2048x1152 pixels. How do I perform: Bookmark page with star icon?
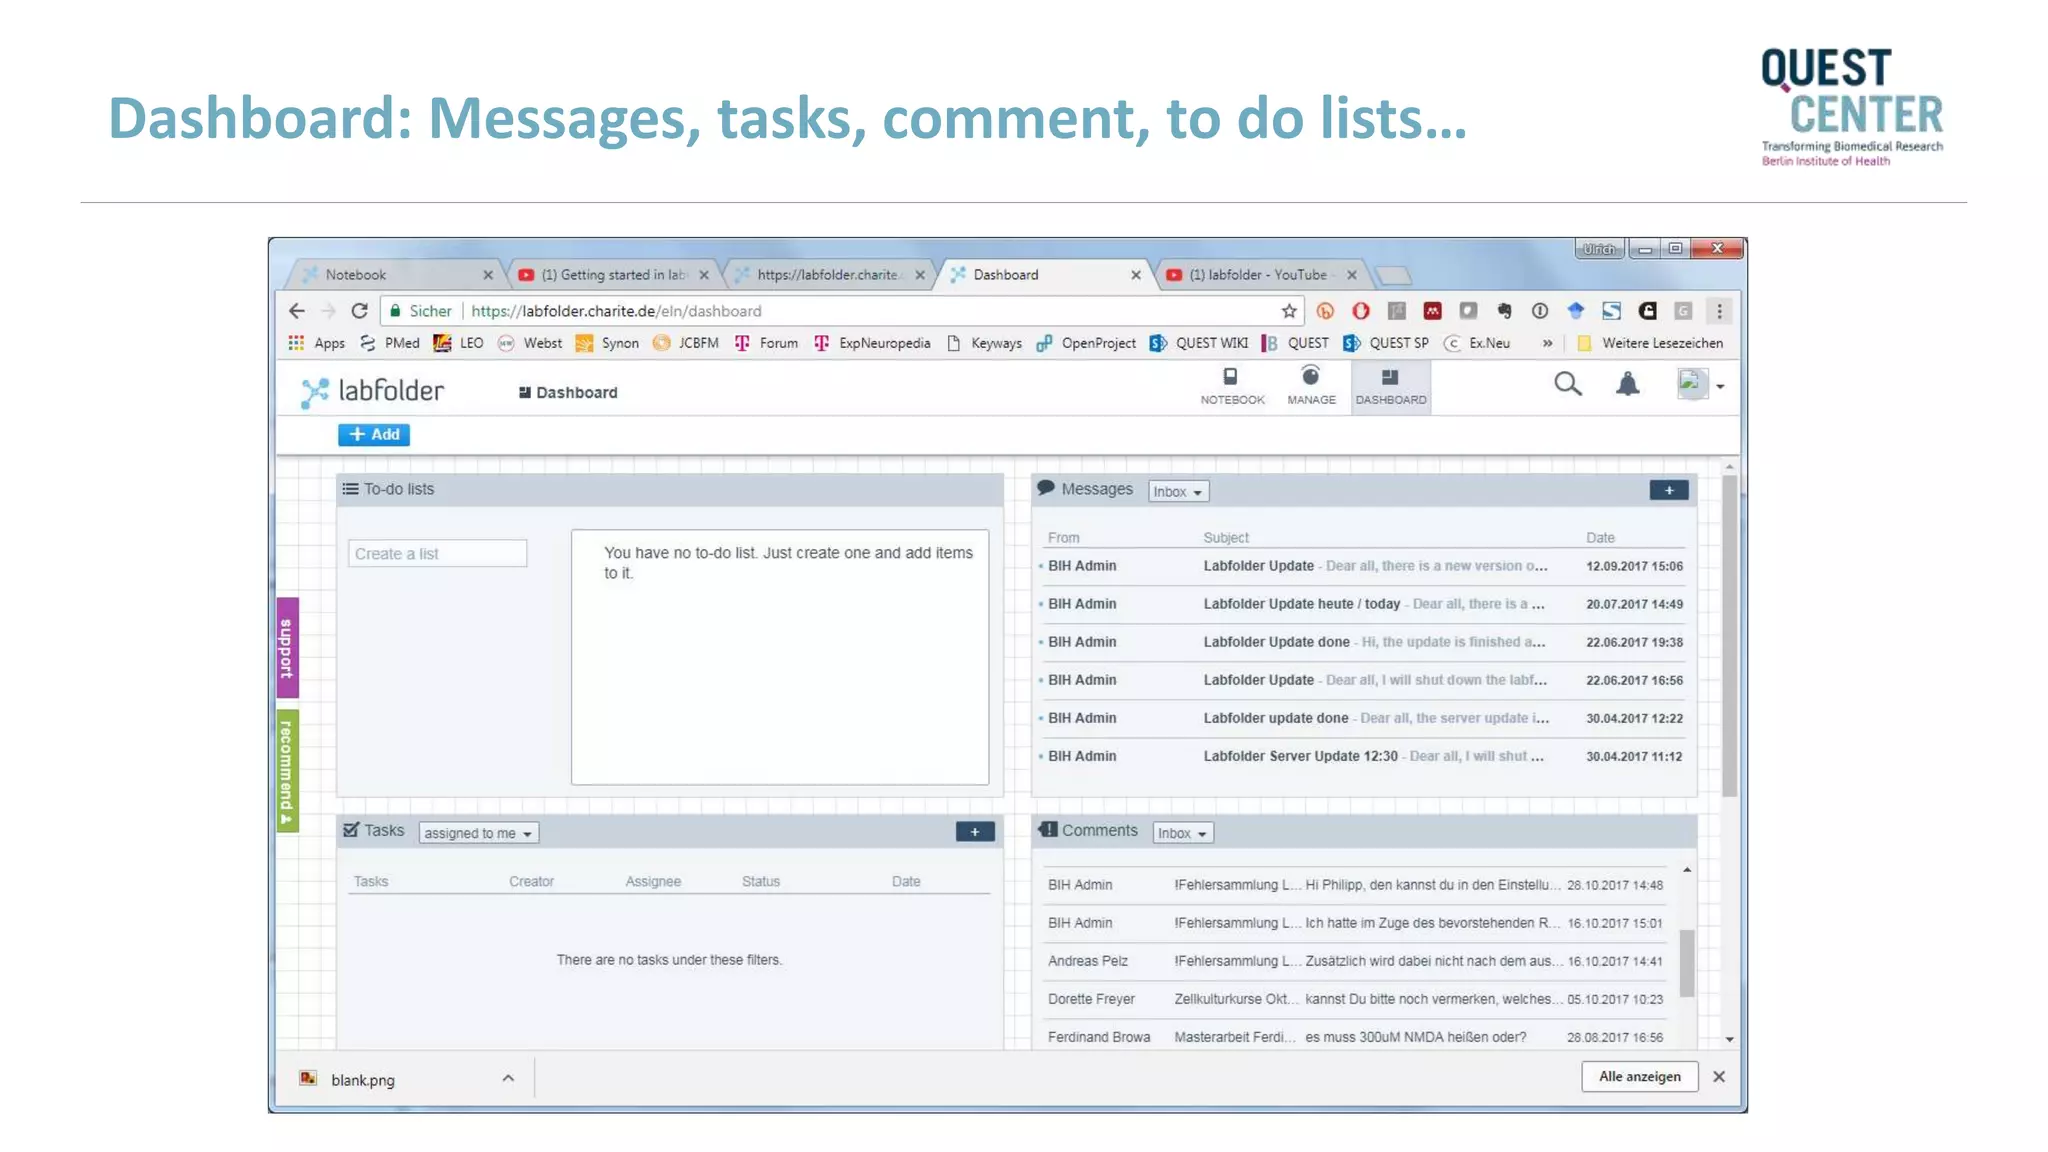[x=1289, y=311]
